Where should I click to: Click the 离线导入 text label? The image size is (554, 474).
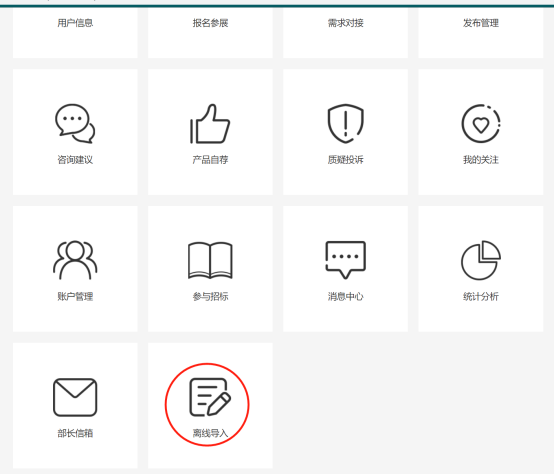210,433
